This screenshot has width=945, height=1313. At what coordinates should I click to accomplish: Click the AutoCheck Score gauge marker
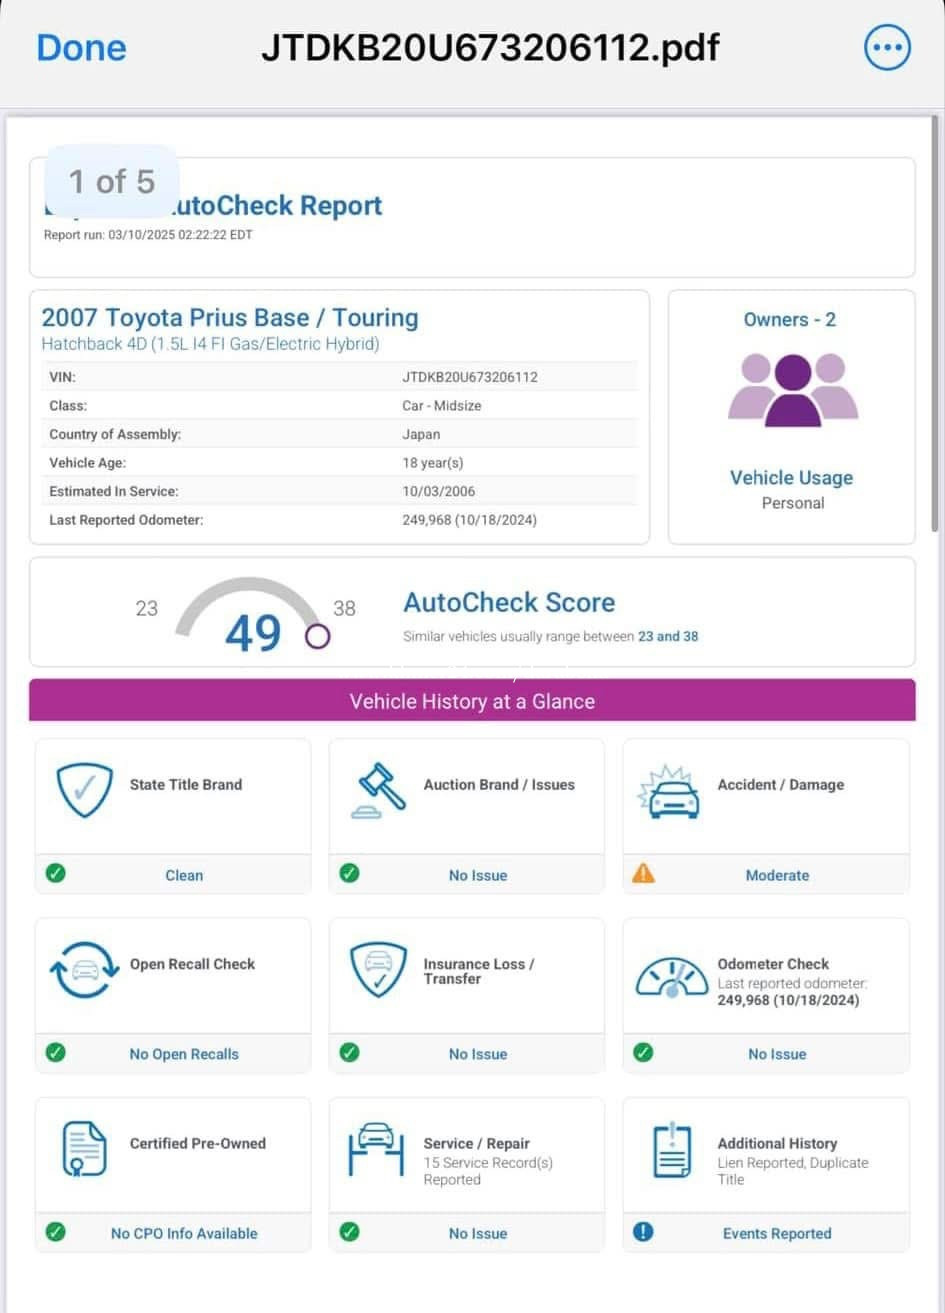coord(317,636)
